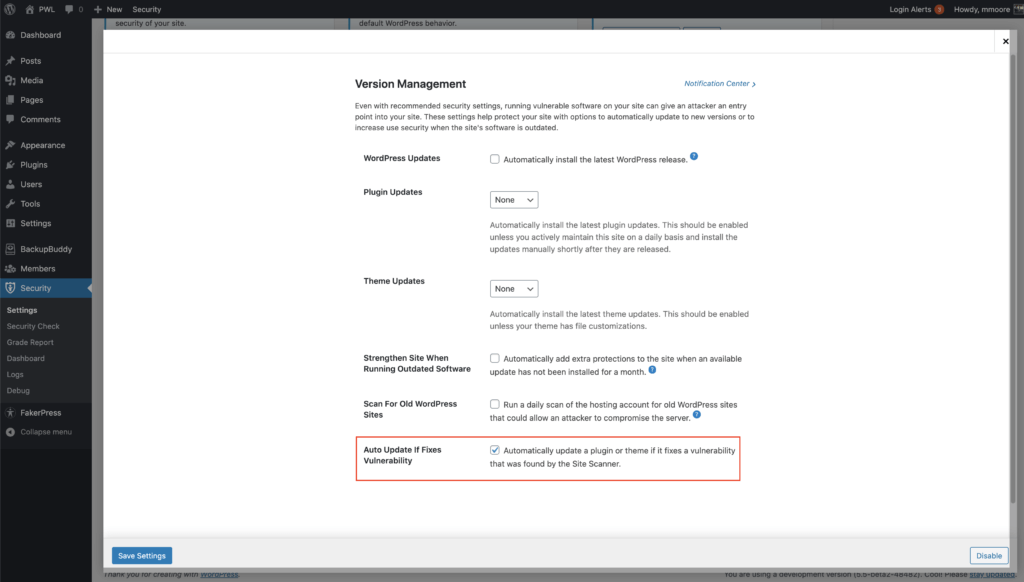Open the New content menu
The image size is (1024, 582).
[x=108, y=9]
